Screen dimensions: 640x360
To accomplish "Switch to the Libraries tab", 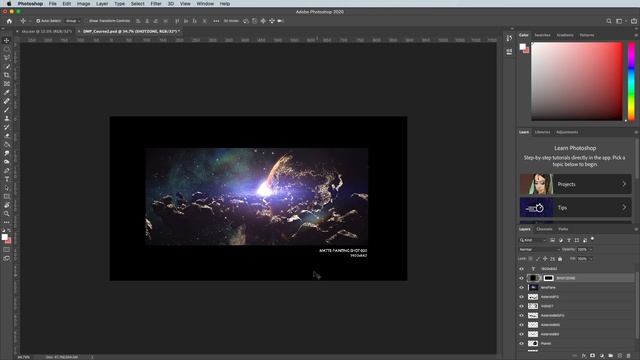I will (542, 132).
